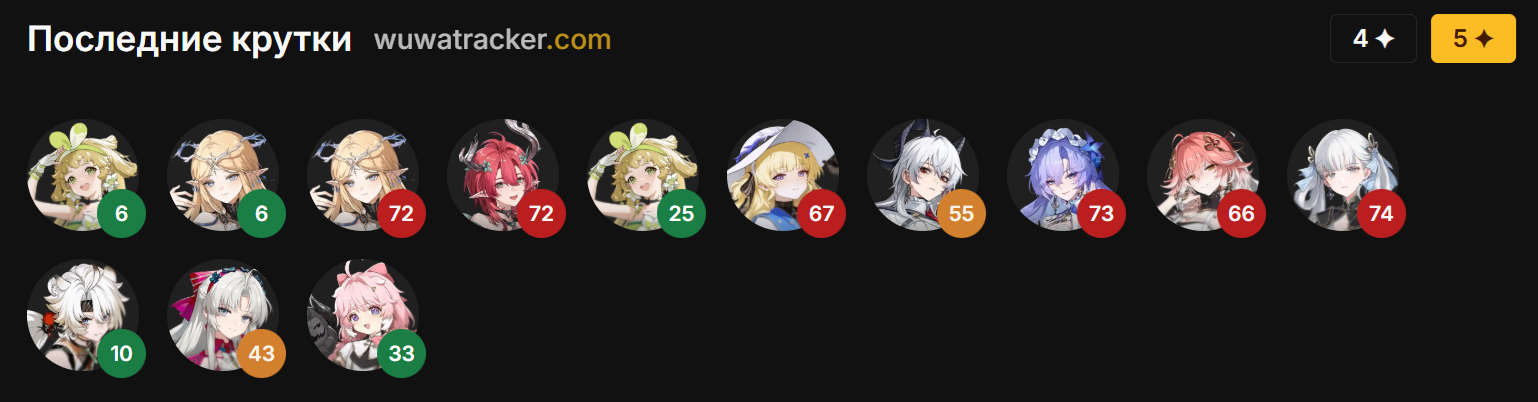Click the orange 55 pity badge
The width and height of the screenshot is (1538, 402).
coord(962,213)
